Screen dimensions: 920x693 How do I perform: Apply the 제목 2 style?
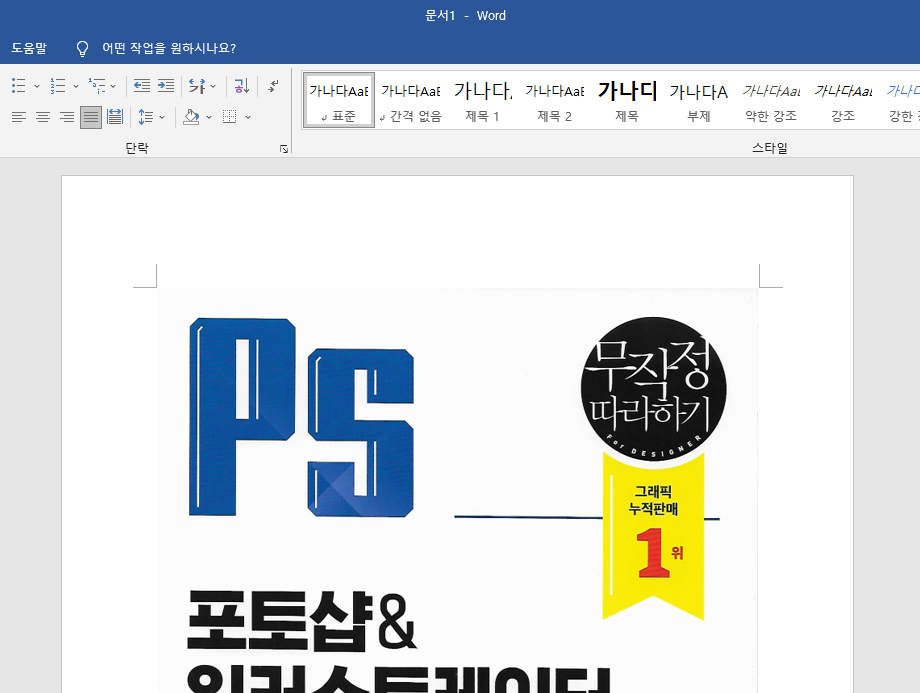pyautogui.click(x=554, y=100)
